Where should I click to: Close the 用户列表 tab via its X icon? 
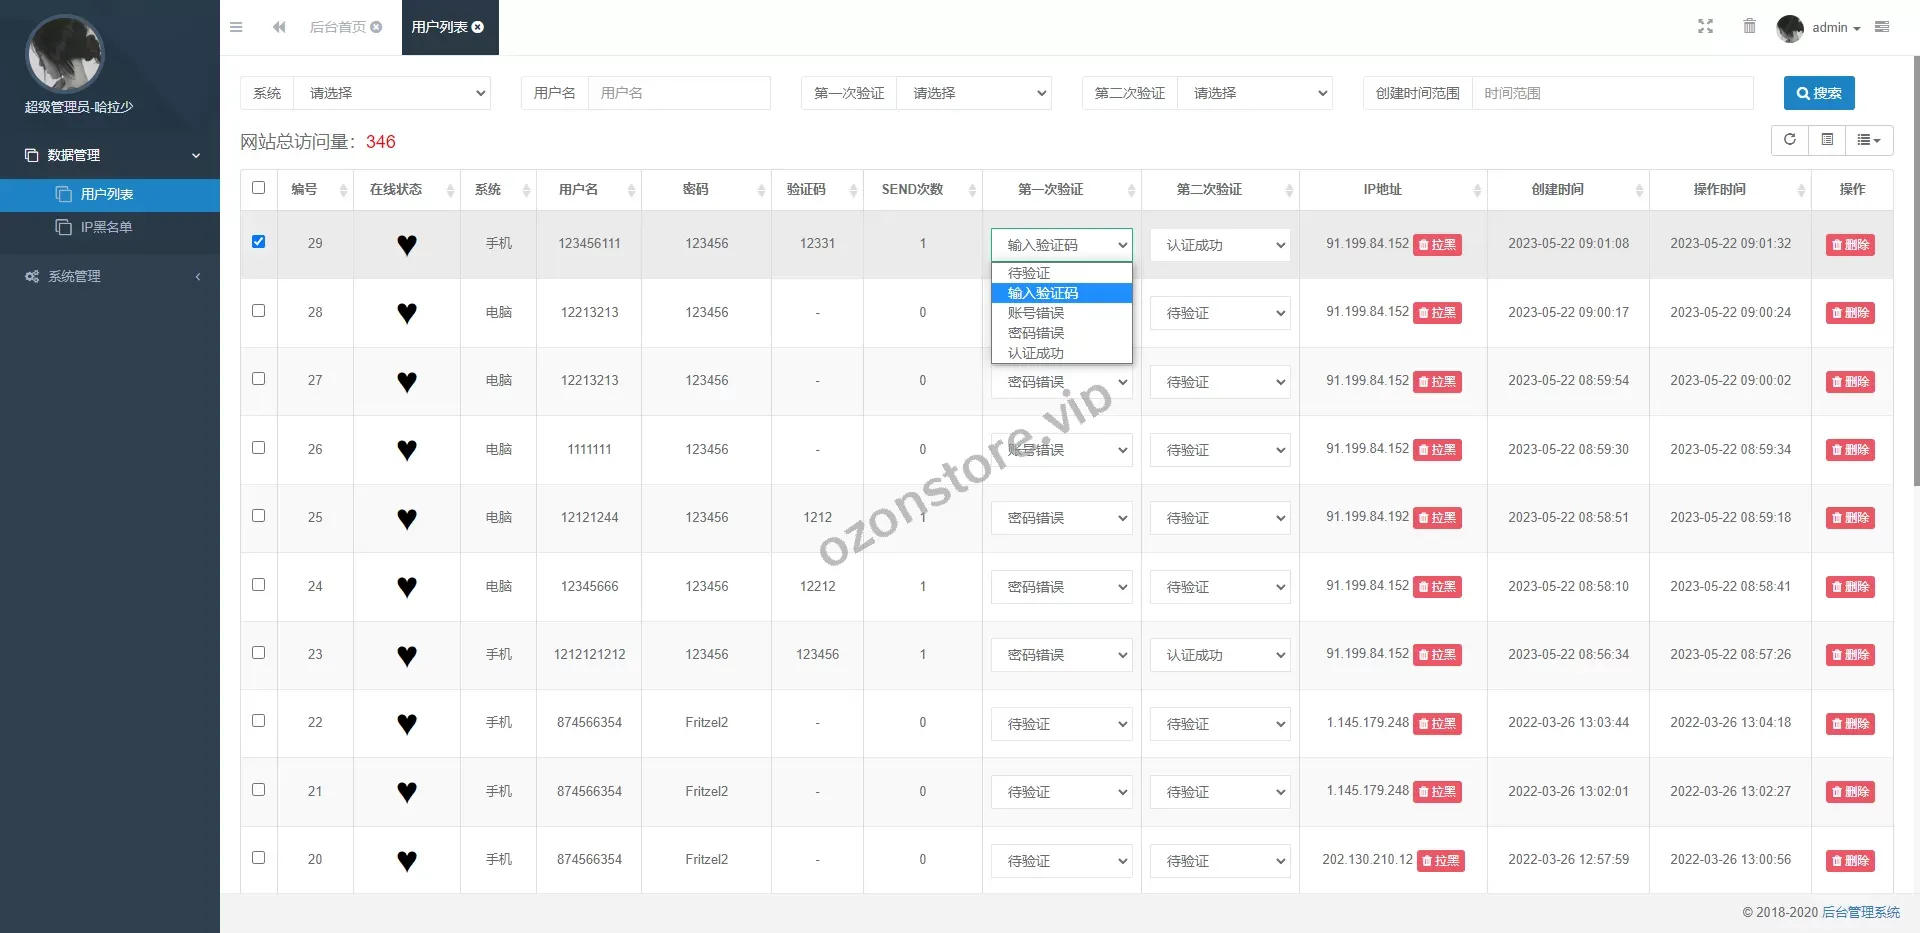[478, 27]
